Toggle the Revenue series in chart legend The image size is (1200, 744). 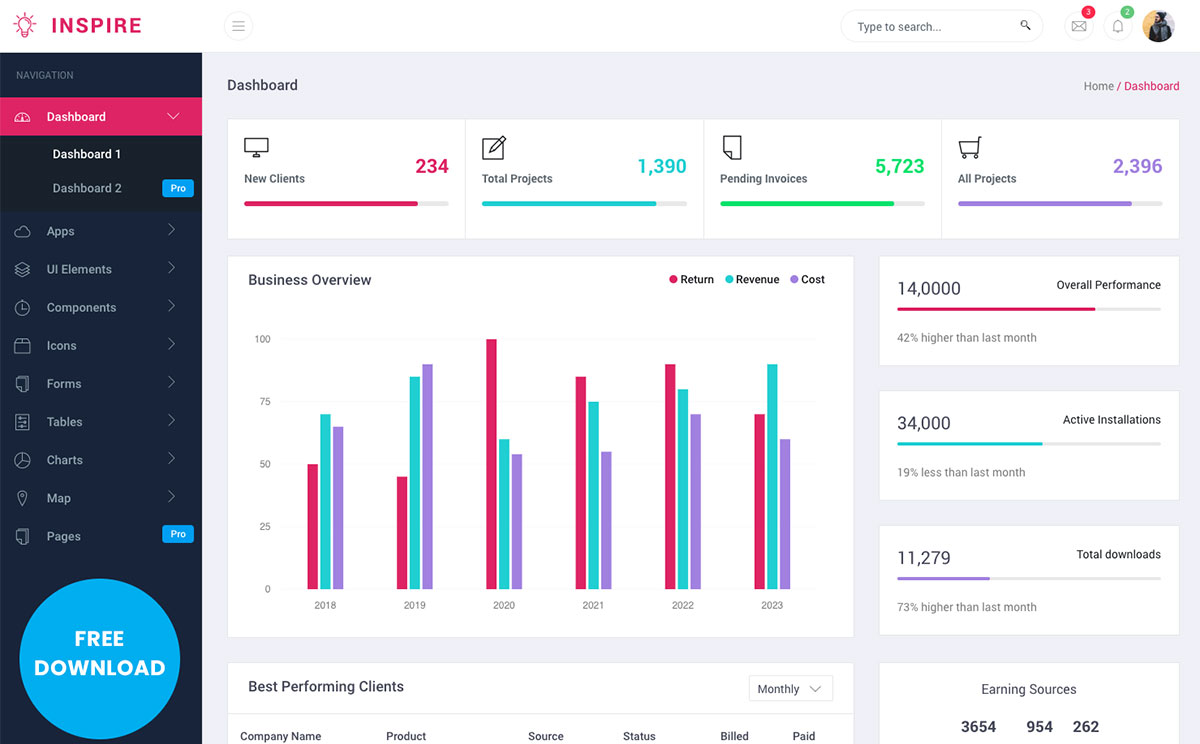(x=751, y=280)
